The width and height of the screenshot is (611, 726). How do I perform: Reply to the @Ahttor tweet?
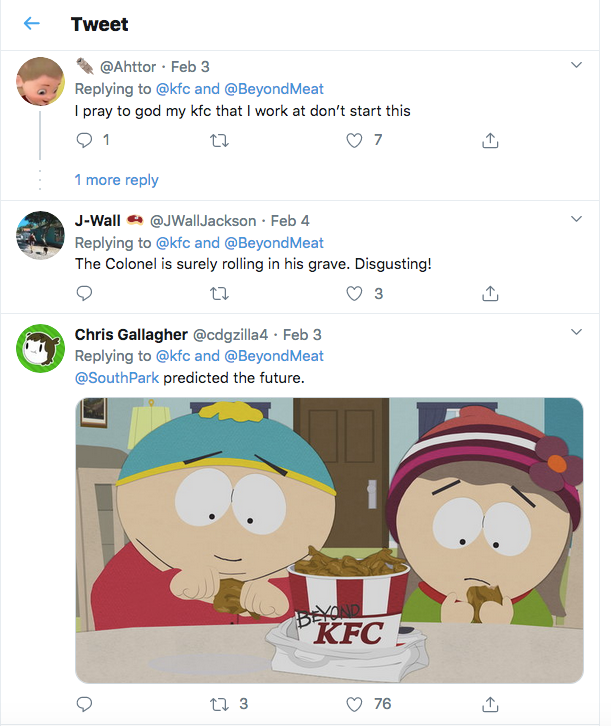pyautogui.click(x=84, y=141)
